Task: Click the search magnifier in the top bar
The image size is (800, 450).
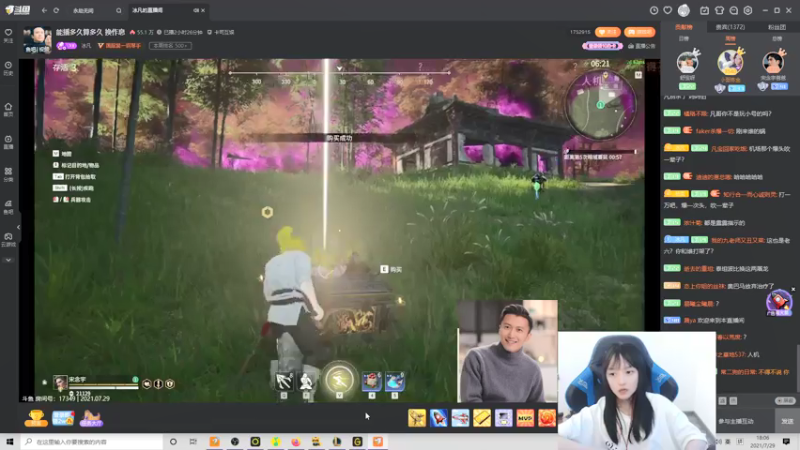Action: pos(118,10)
